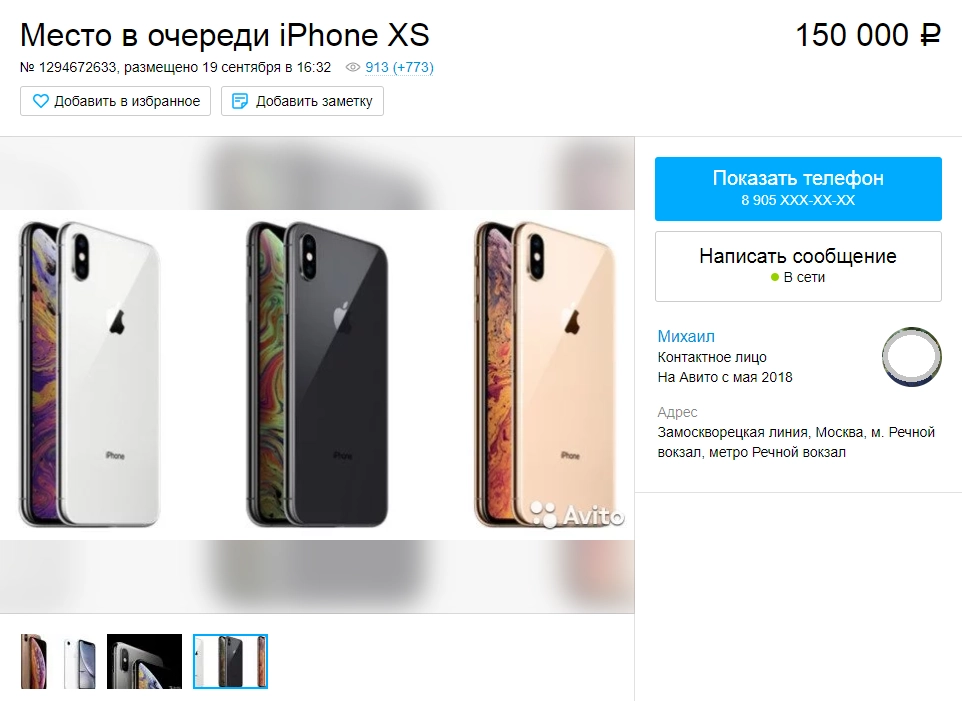Click the note icon beside Добавить заметку
Viewport: 962px width, 701px height.
[x=240, y=101]
